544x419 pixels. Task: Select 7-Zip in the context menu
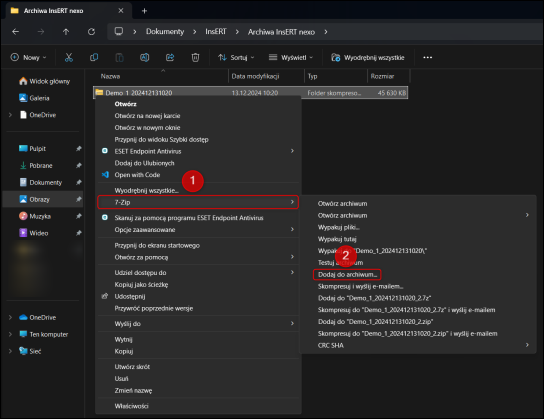(198, 202)
